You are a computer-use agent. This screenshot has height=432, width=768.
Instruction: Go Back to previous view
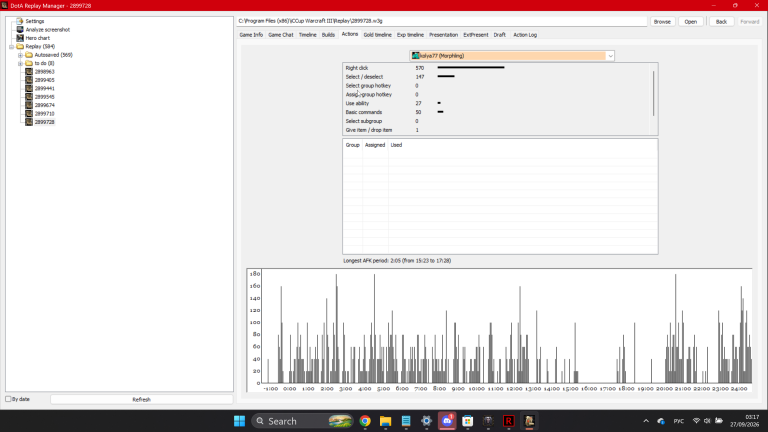(x=721, y=22)
